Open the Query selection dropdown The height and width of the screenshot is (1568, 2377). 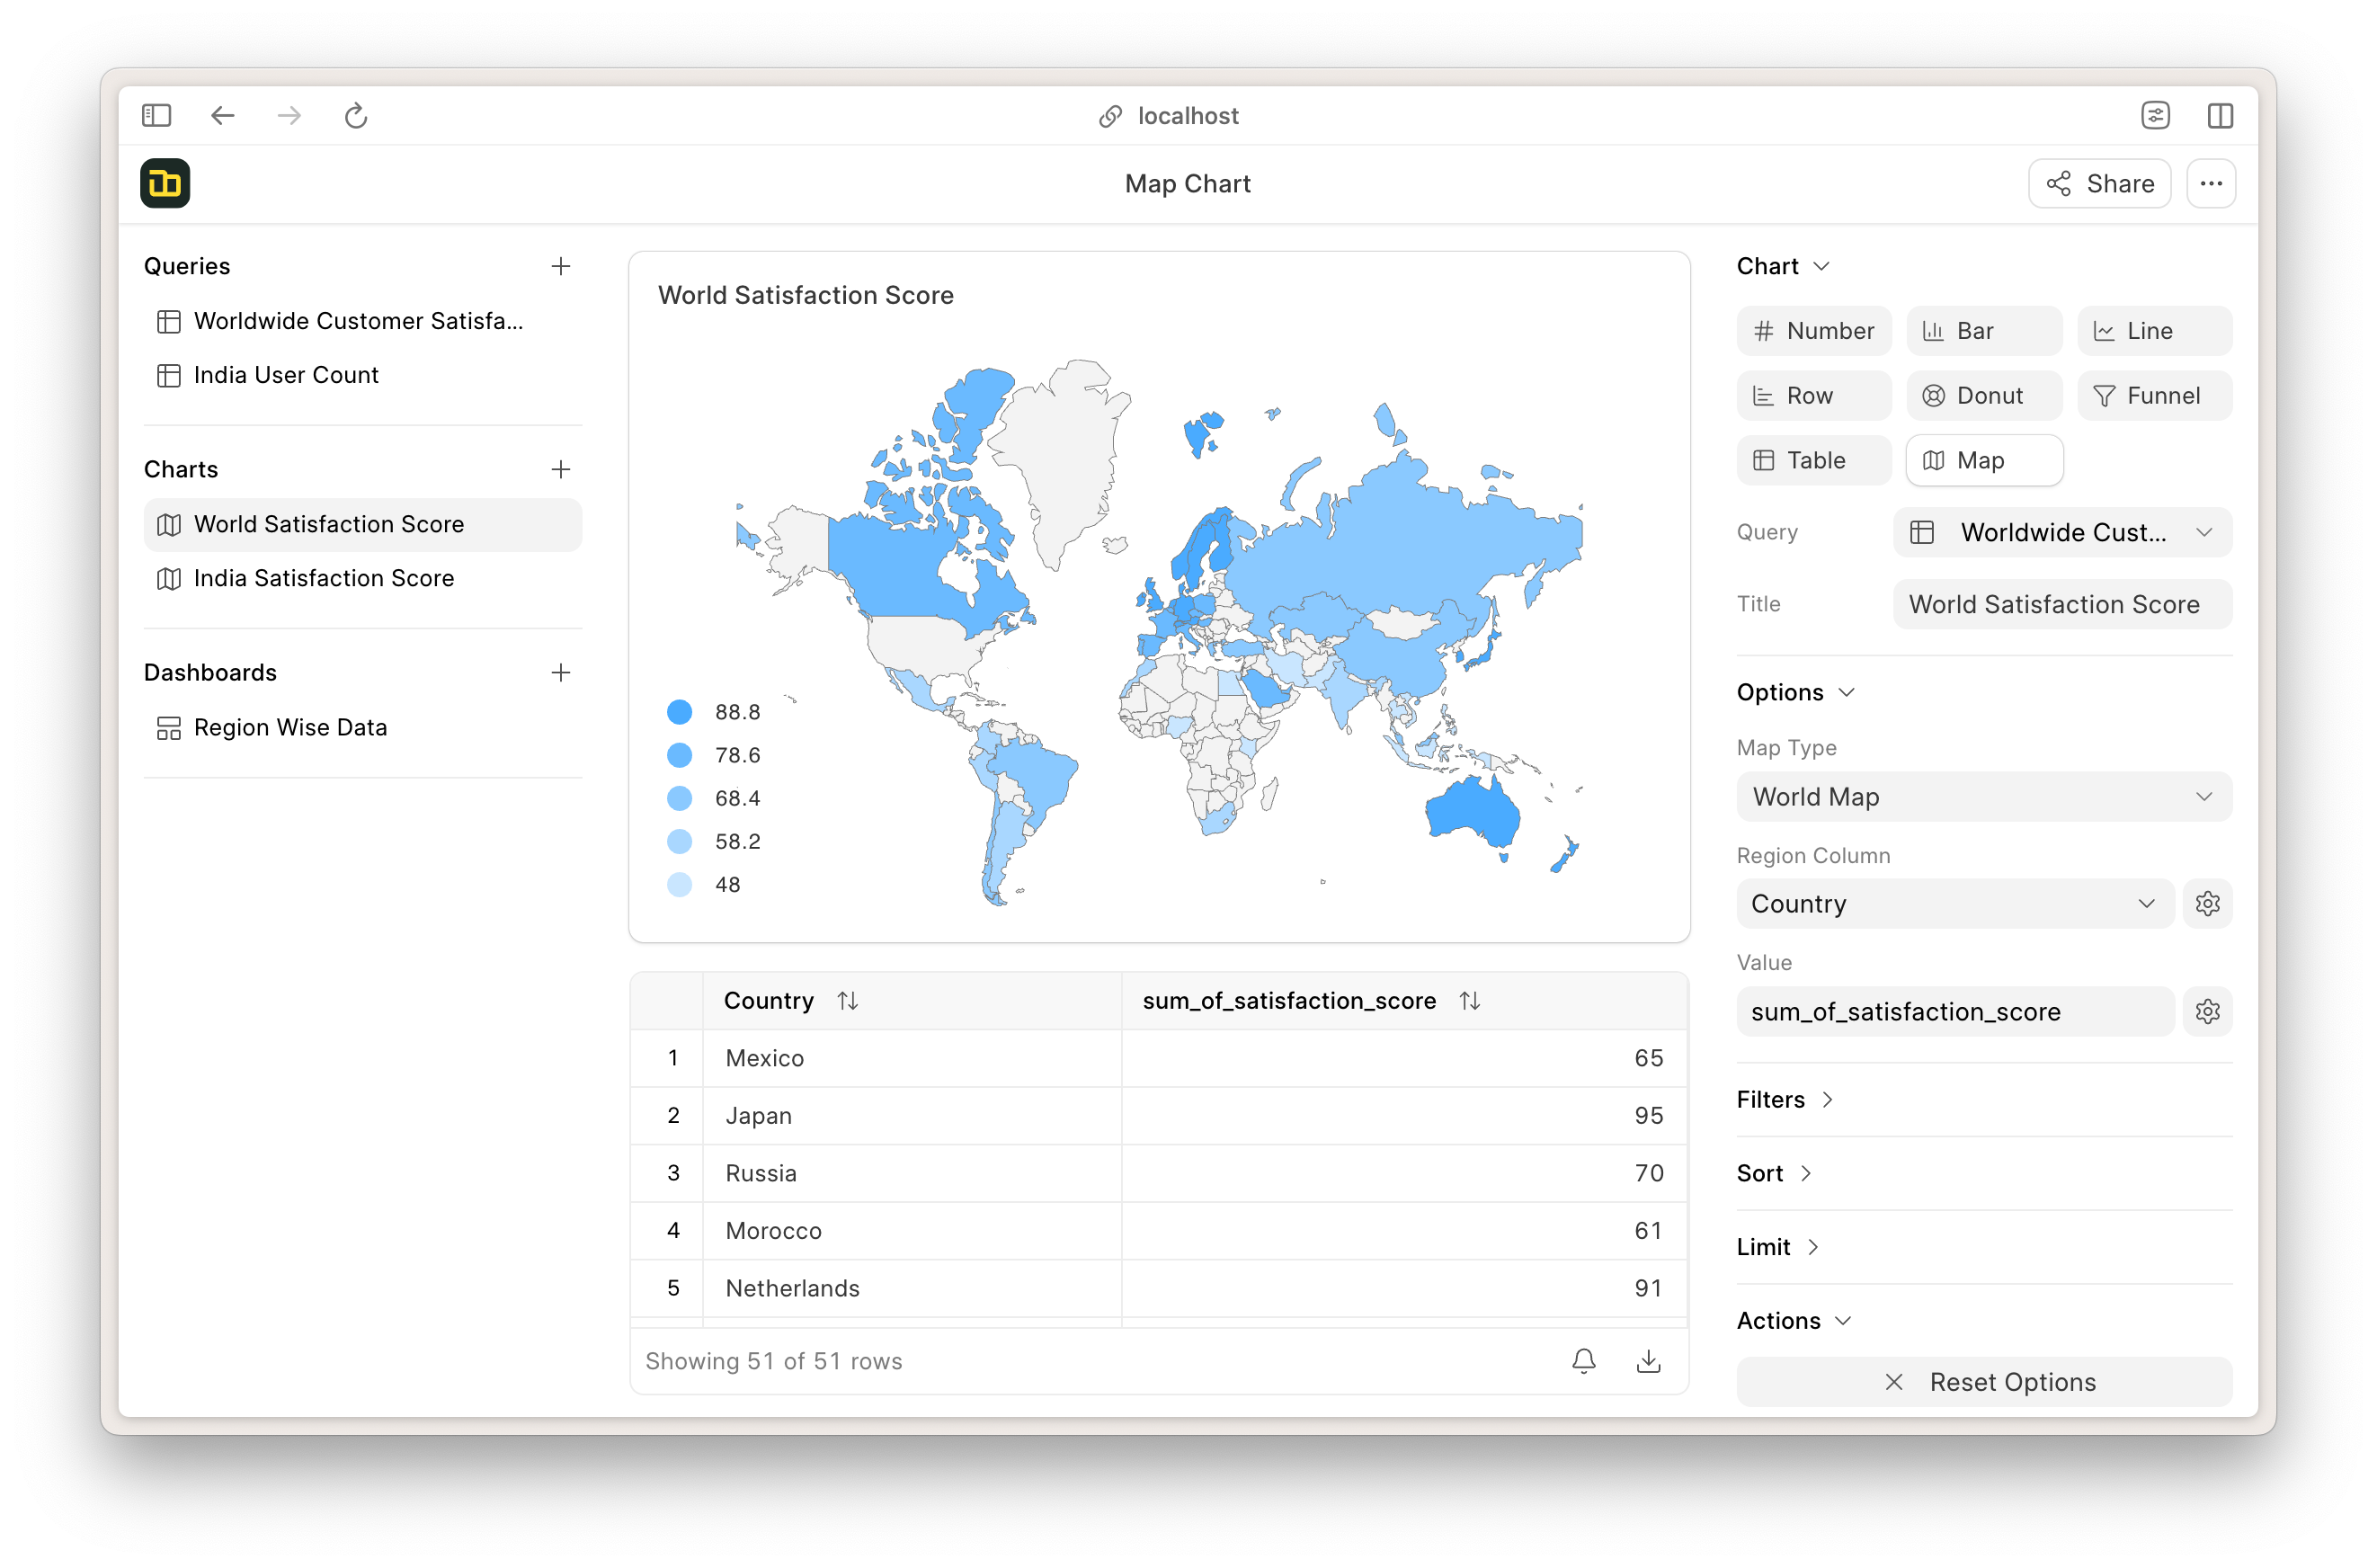[x=2061, y=532]
